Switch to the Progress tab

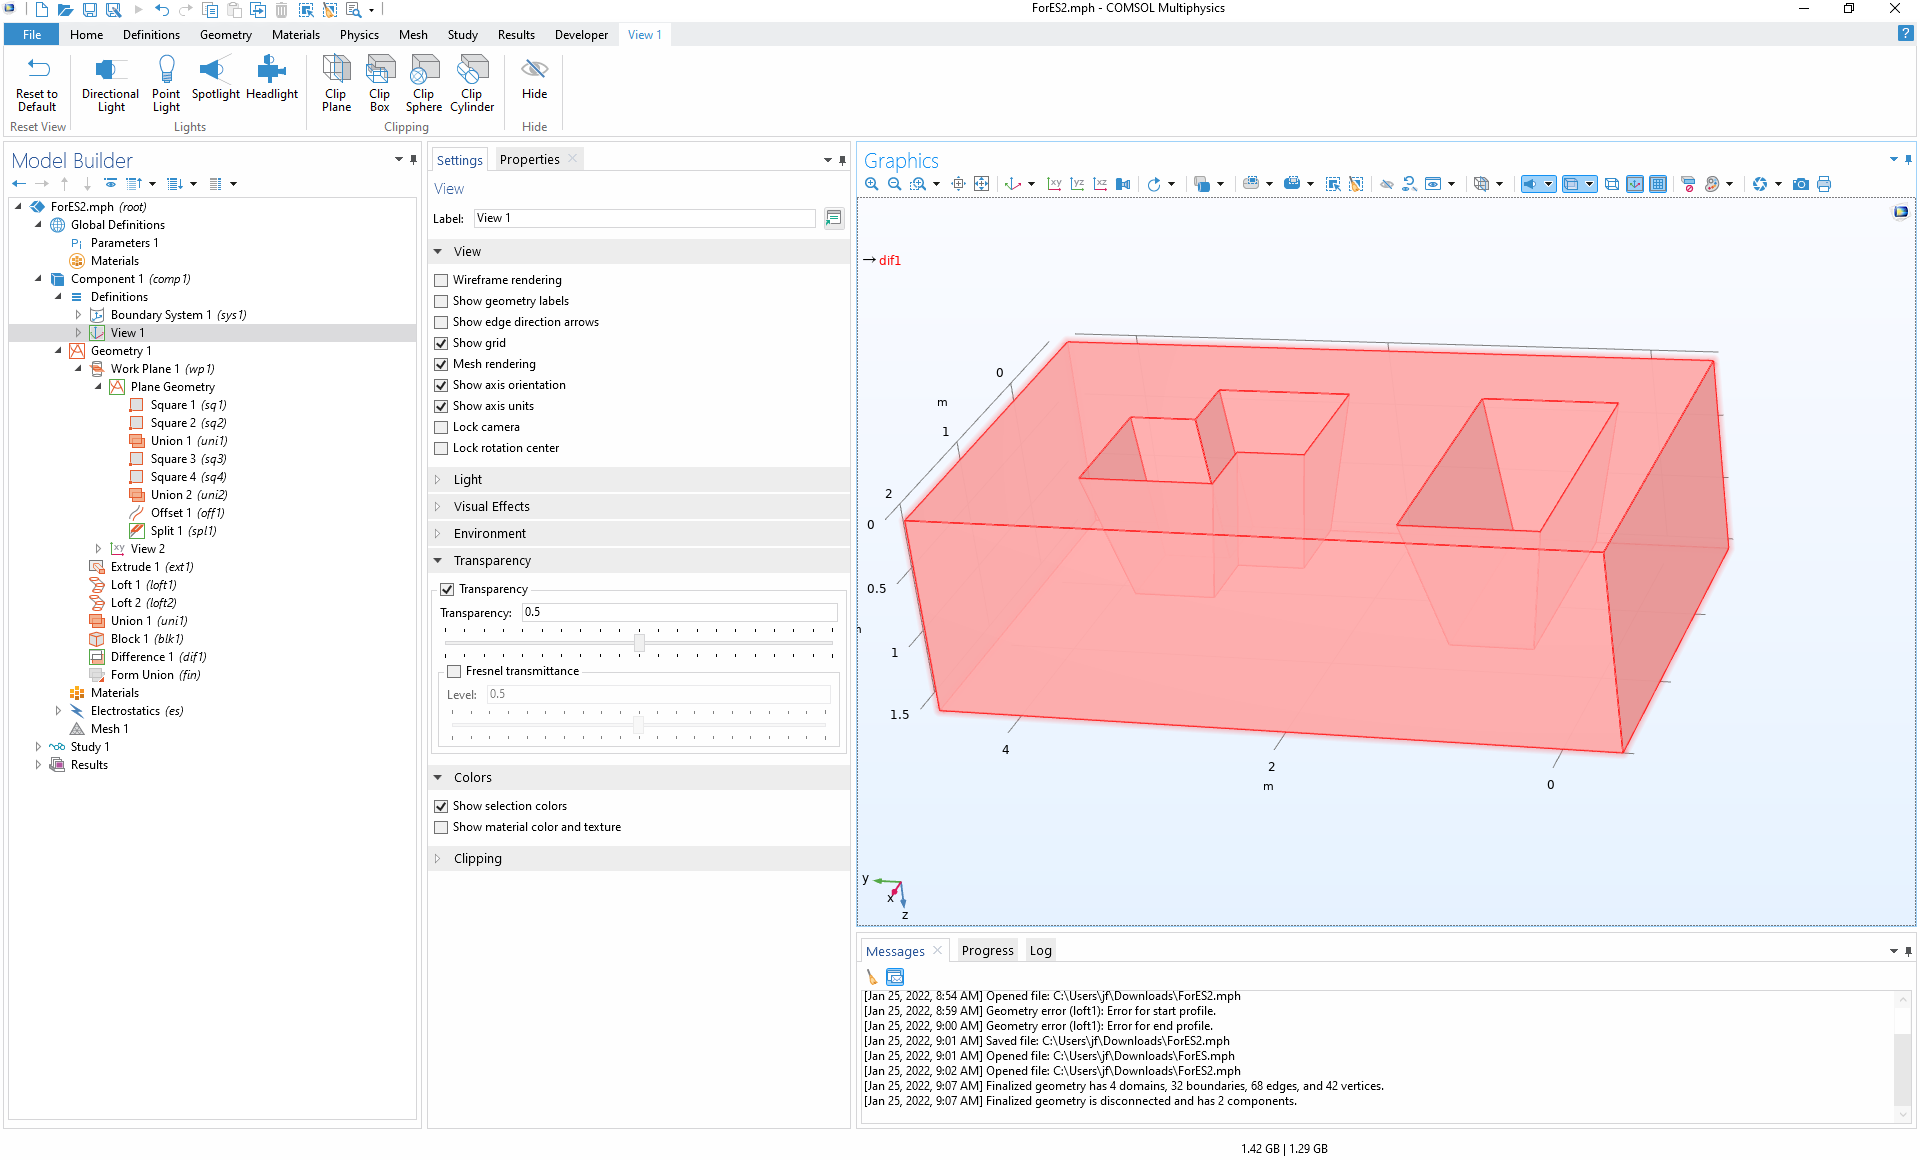click(x=986, y=951)
